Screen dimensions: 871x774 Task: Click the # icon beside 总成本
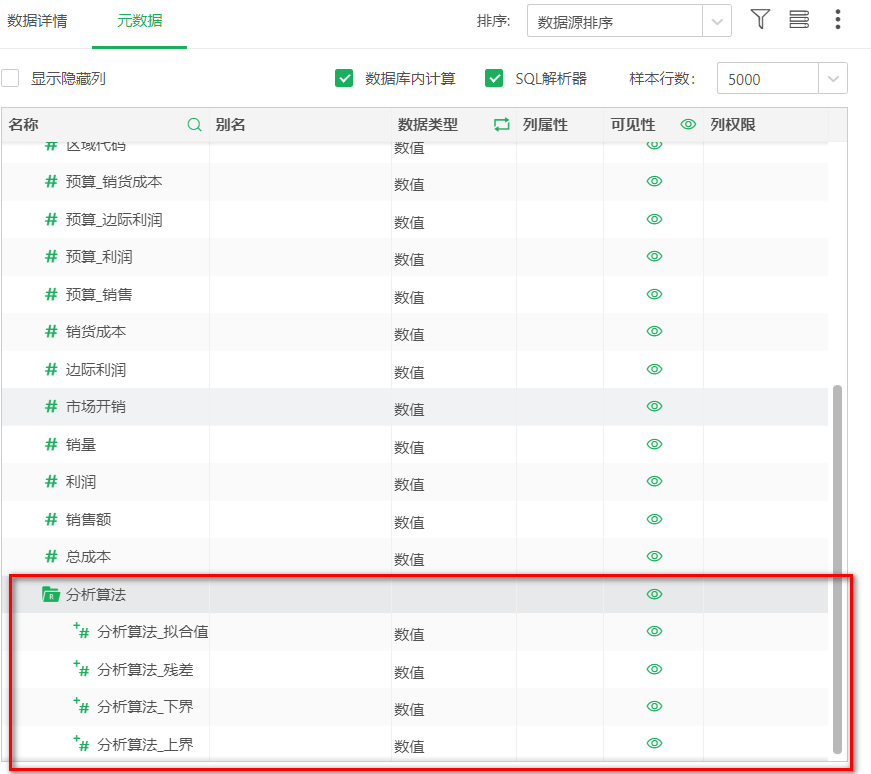click(51, 557)
